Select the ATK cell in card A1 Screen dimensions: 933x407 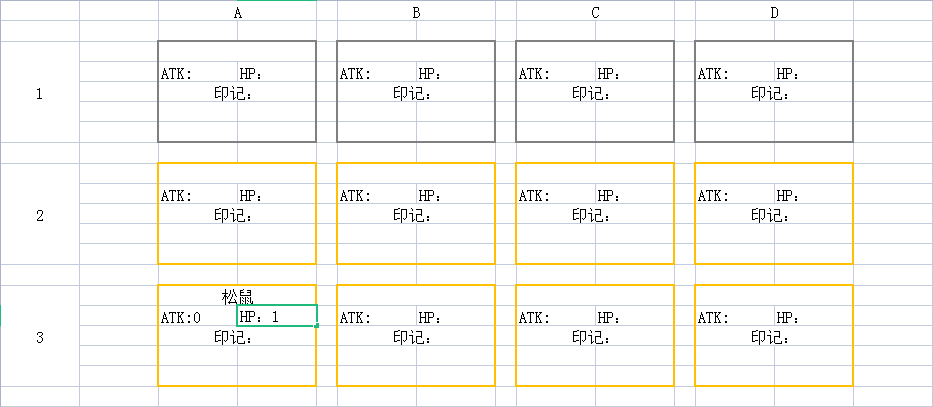pos(178,74)
